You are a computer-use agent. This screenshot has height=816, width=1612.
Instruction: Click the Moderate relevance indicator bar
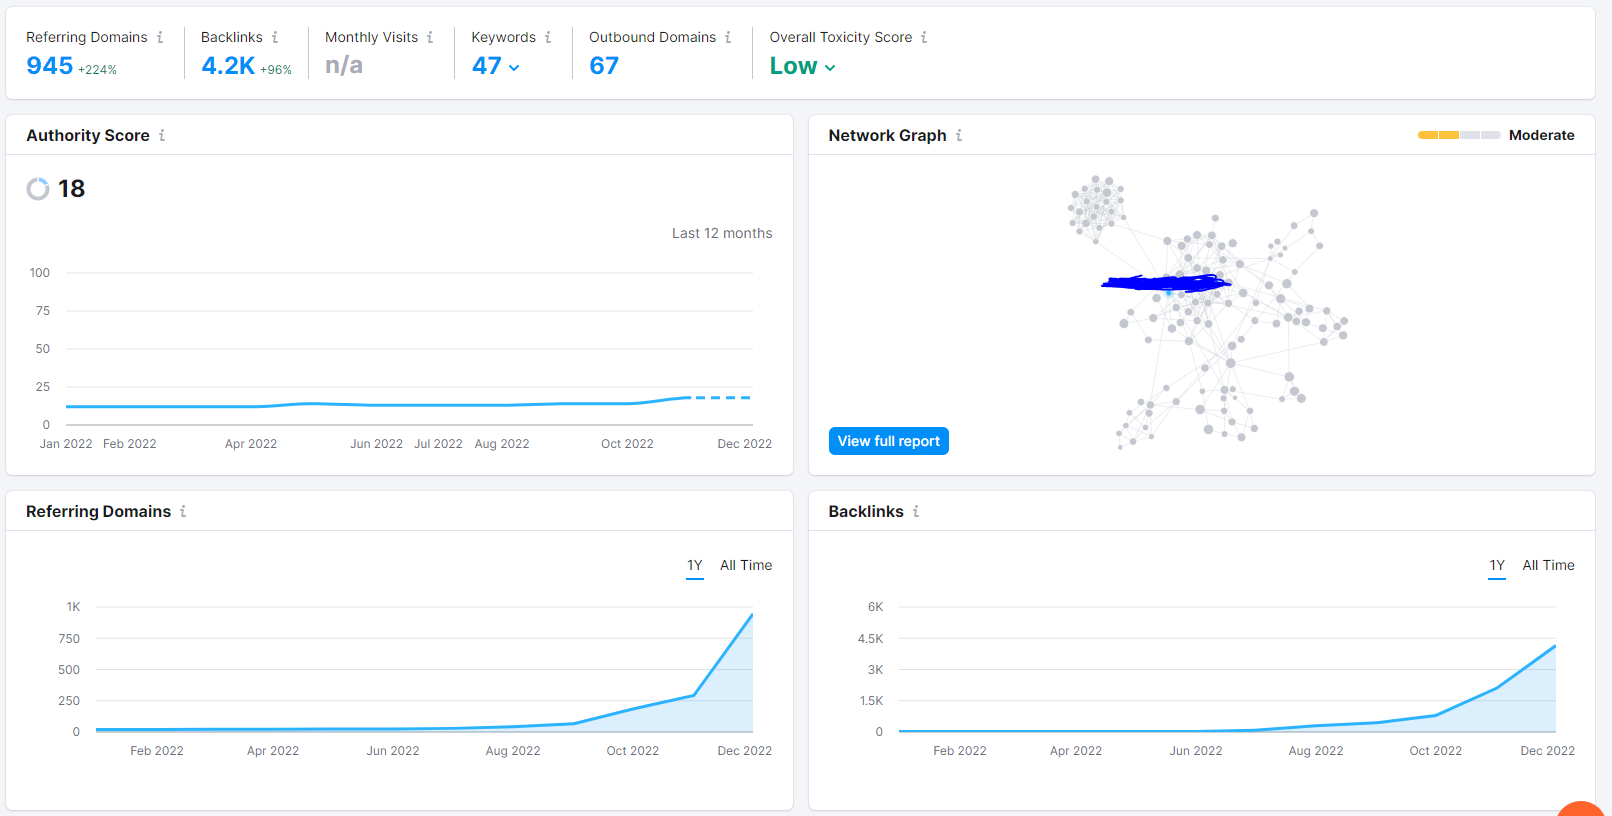tap(1459, 135)
